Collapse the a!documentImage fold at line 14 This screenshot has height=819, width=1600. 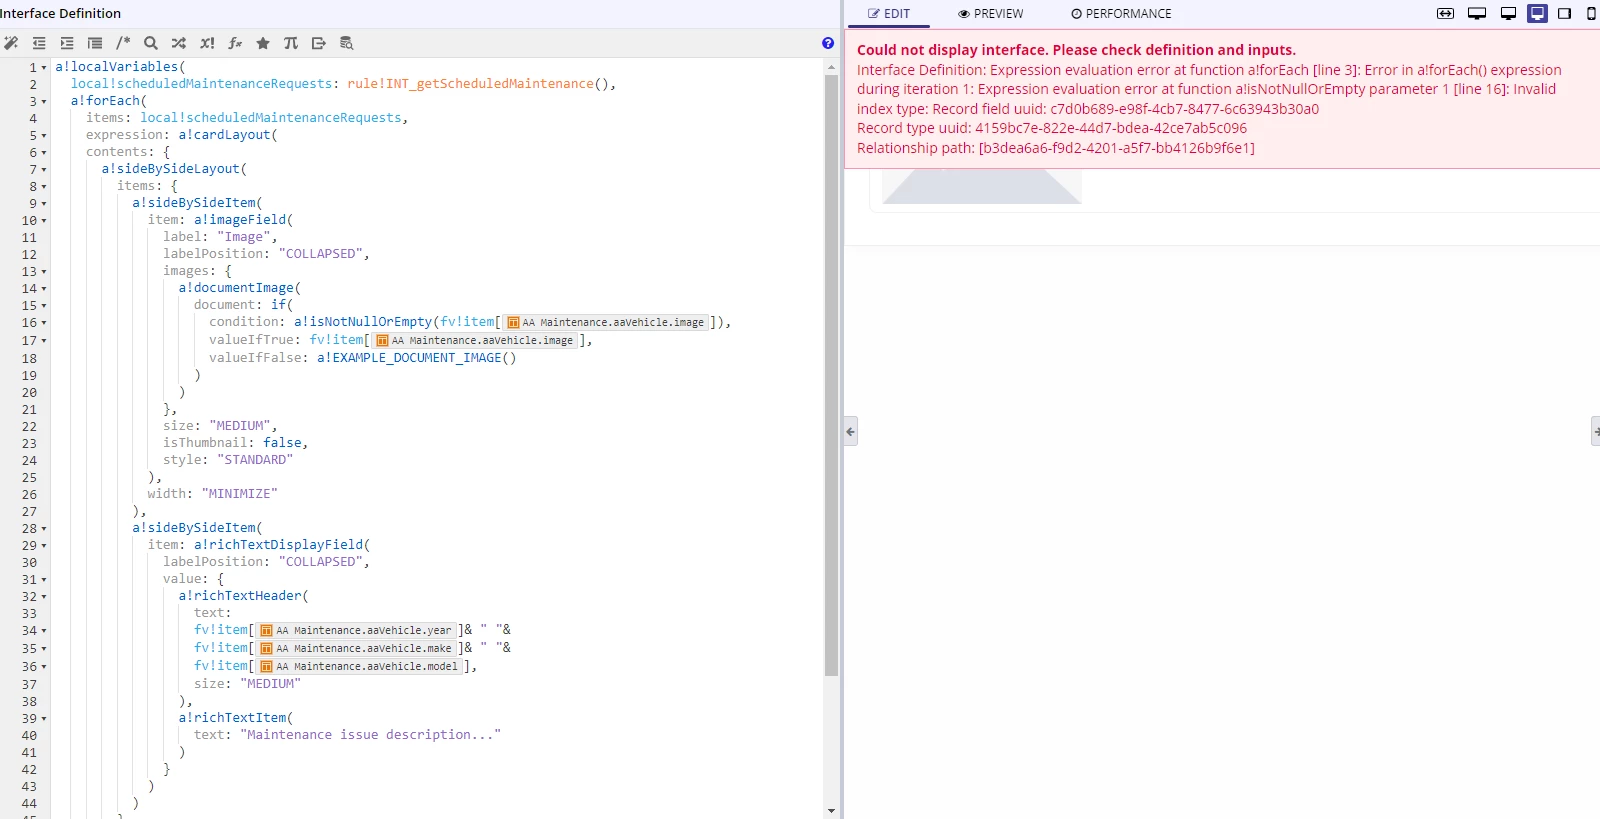(44, 289)
